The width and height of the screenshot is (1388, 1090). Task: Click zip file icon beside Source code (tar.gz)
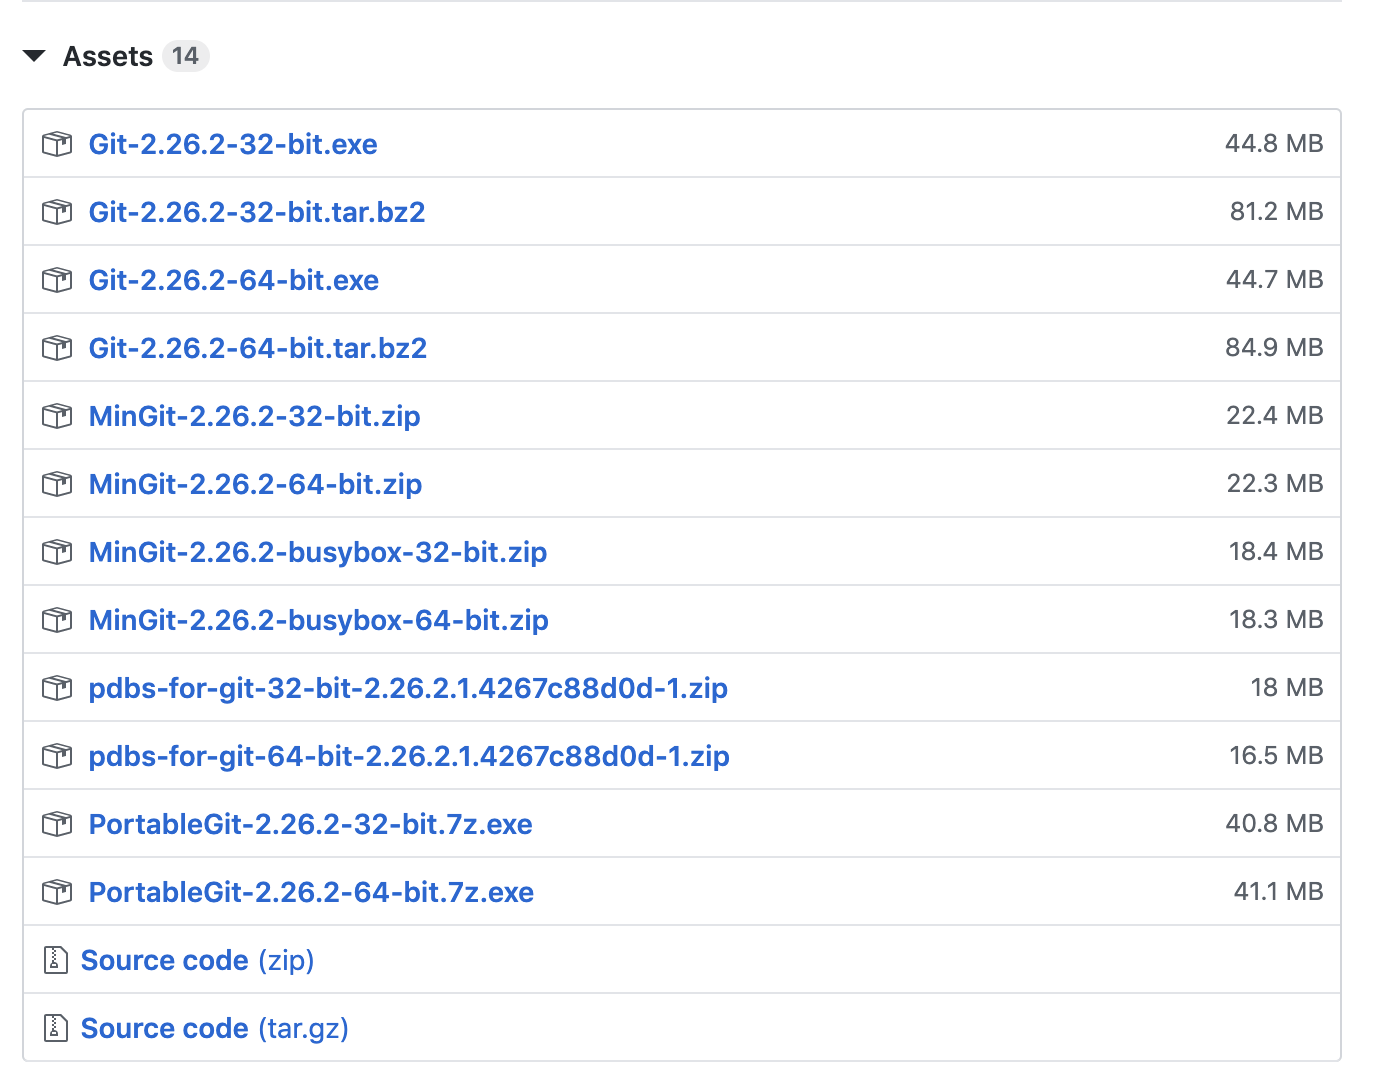[55, 1028]
